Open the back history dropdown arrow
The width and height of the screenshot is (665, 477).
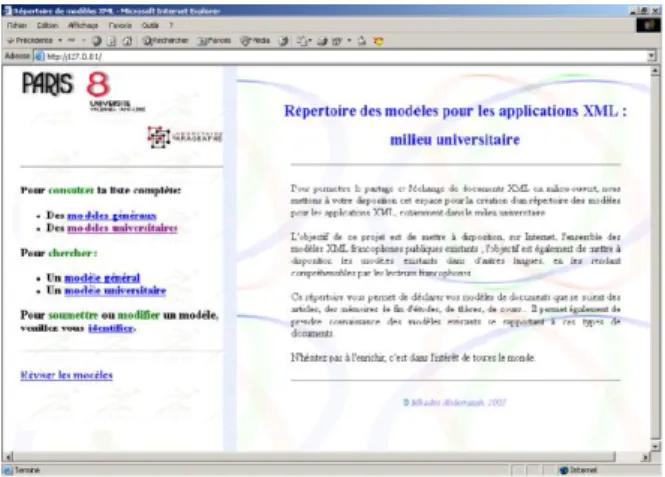click(60, 41)
